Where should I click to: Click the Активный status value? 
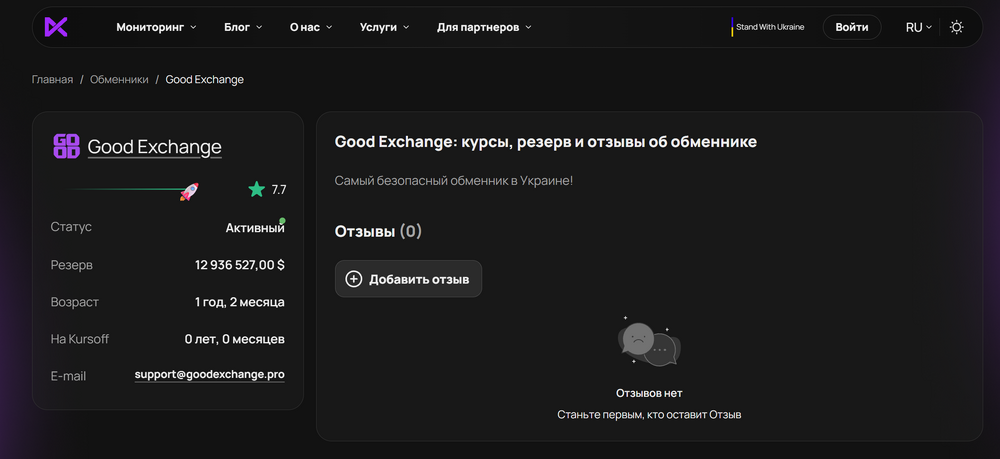(x=255, y=228)
